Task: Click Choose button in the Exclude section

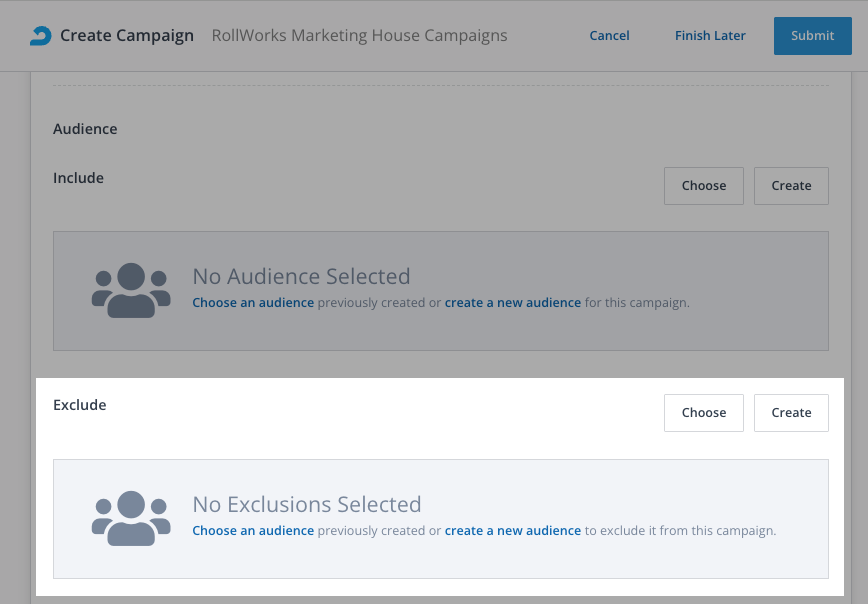Action: coord(703,413)
